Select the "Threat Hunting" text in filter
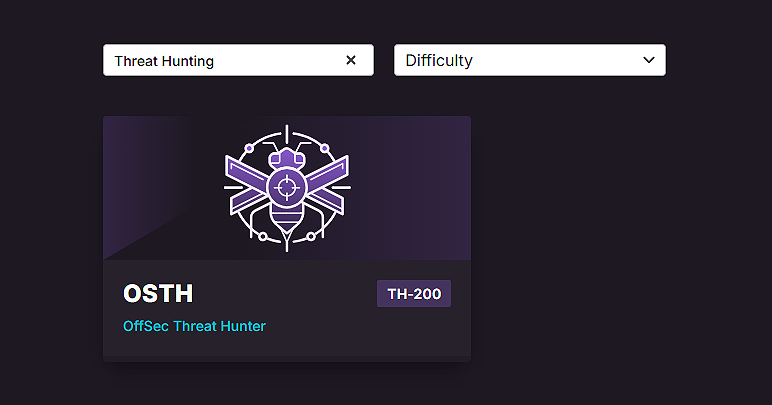Viewport: 772px width, 405px height. (x=164, y=61)
